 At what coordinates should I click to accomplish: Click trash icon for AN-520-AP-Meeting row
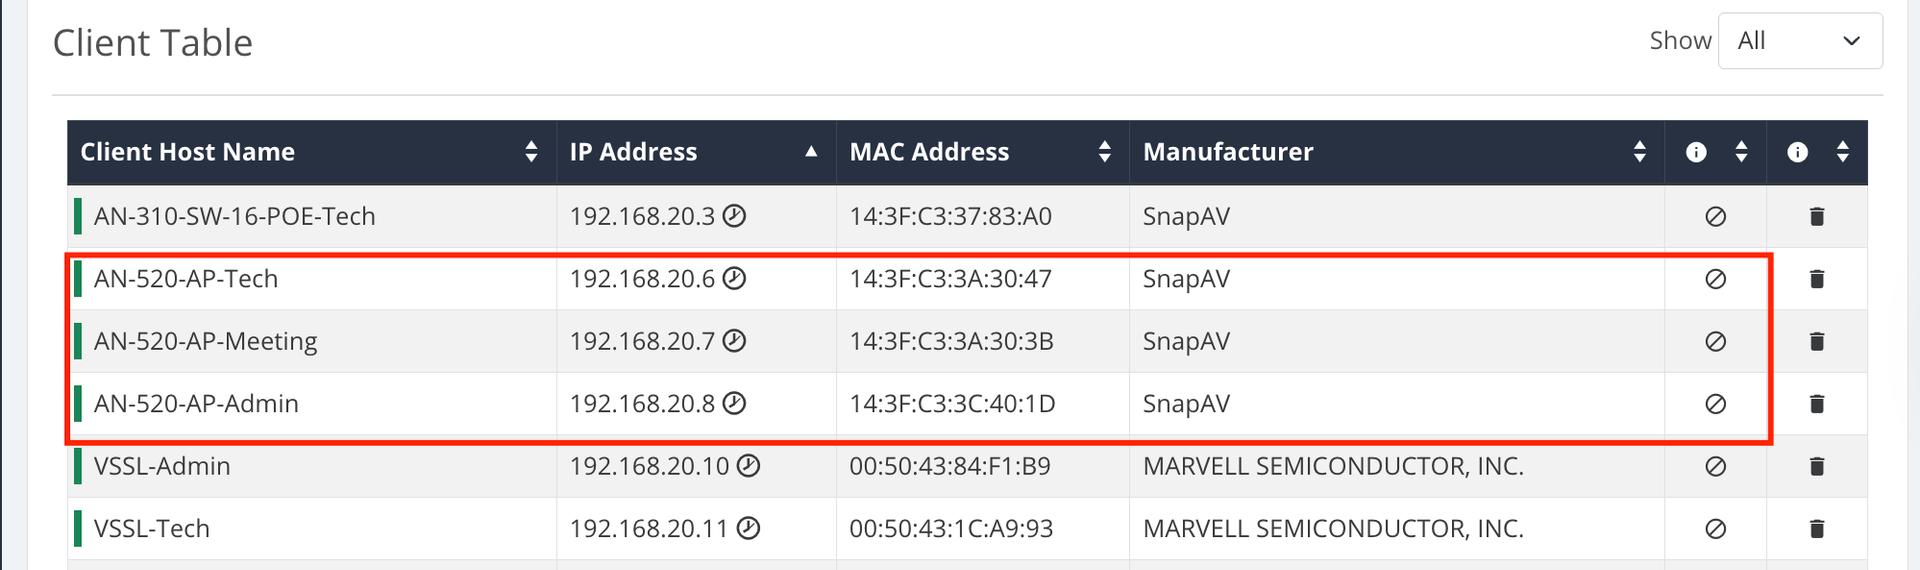(x=1817, y=341)
